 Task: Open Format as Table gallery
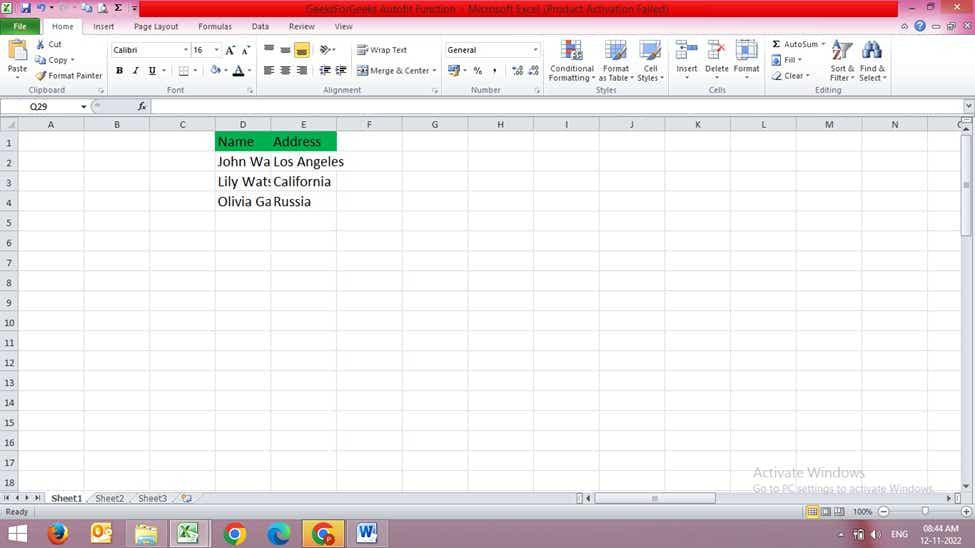pos(616,61)
